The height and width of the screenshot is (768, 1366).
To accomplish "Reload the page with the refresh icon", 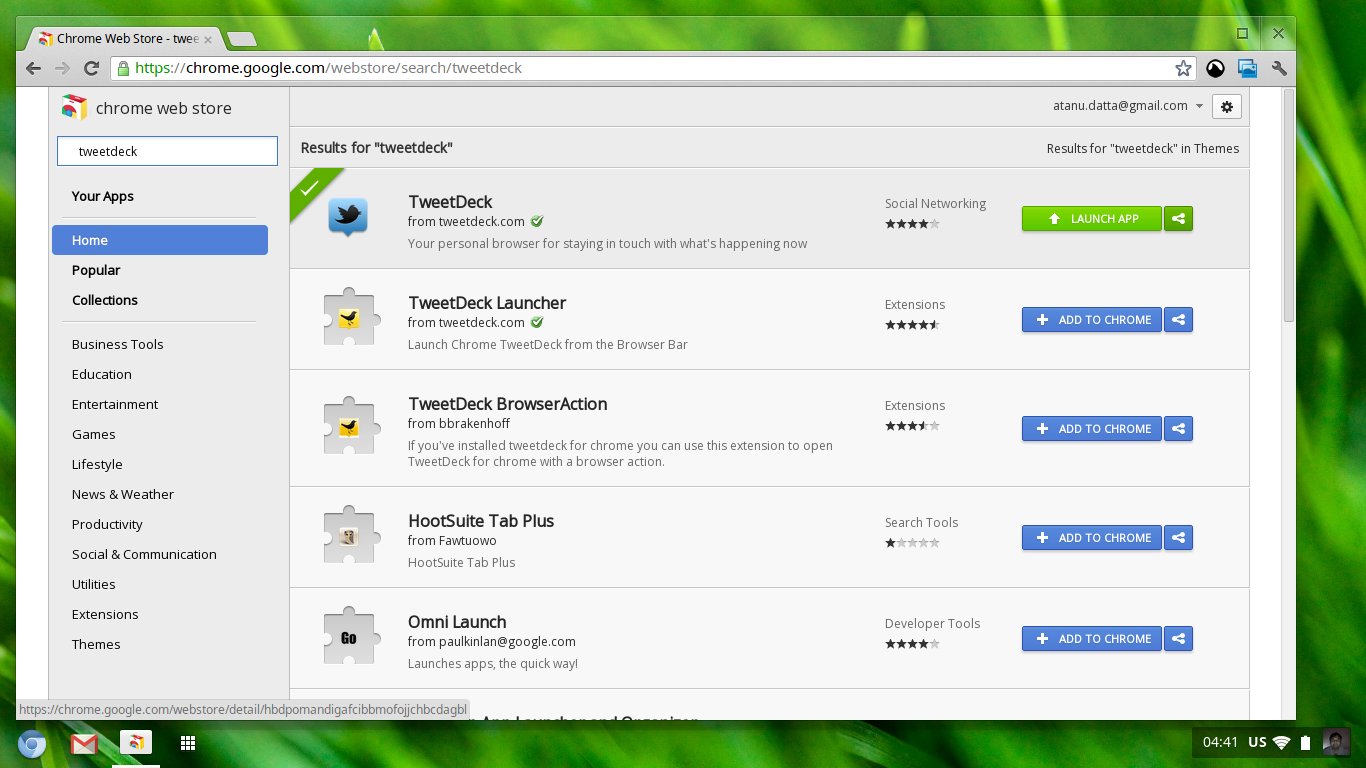I will click(91, 68).
